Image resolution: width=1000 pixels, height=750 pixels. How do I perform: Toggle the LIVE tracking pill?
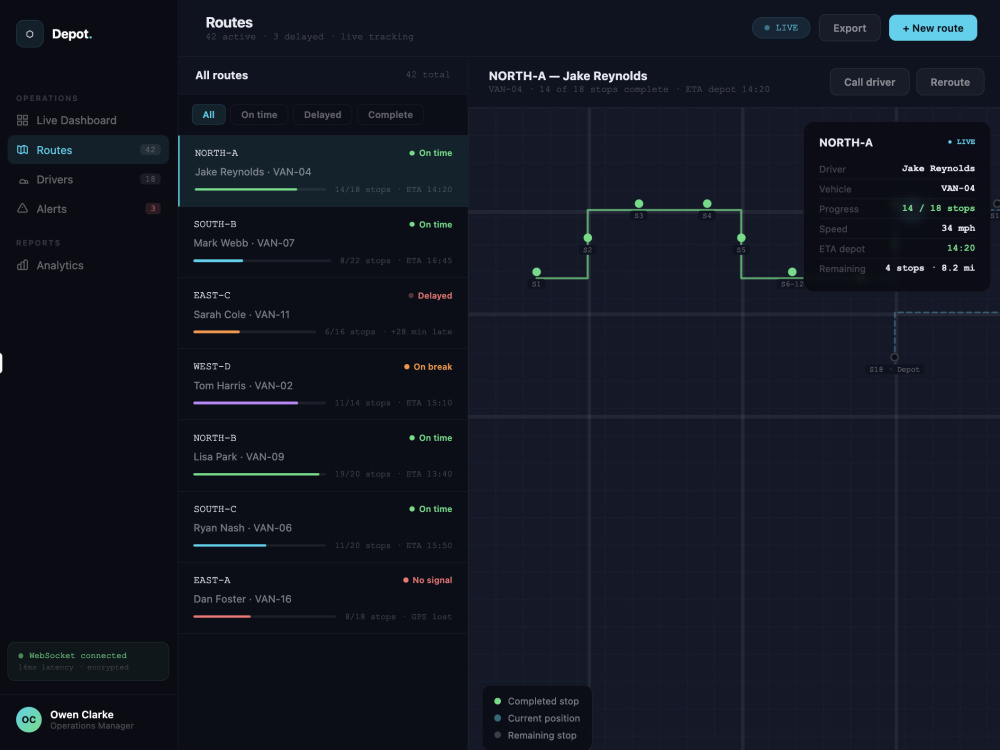coord(781,28)
